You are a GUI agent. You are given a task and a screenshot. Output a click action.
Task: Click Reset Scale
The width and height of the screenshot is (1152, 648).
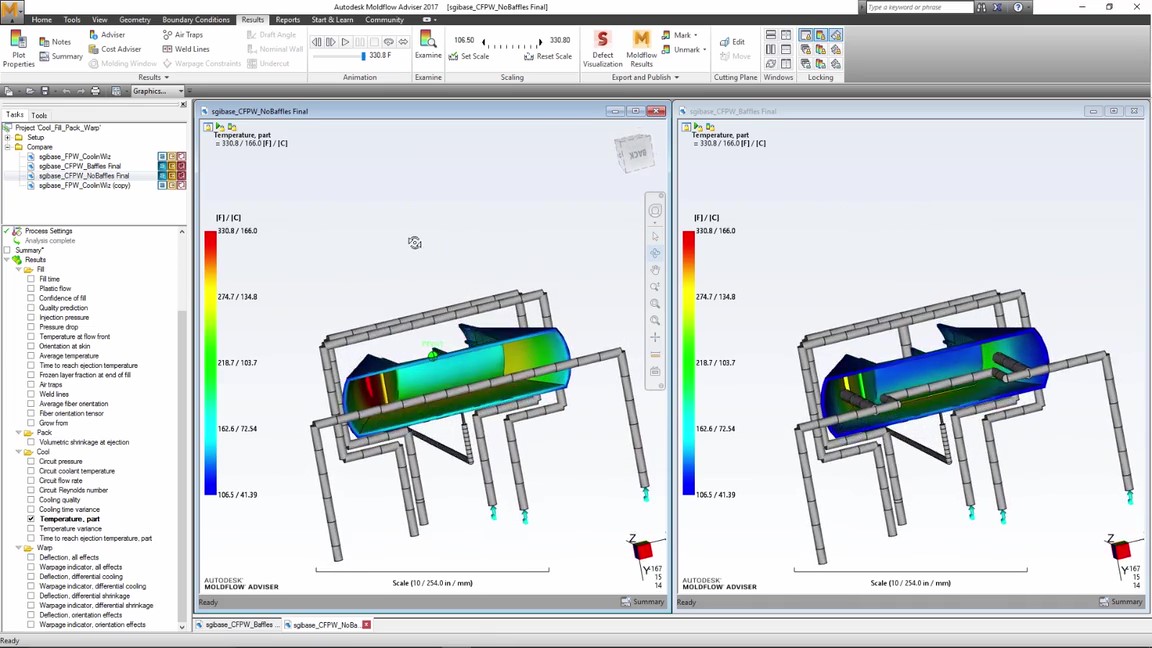coord(548,57)
